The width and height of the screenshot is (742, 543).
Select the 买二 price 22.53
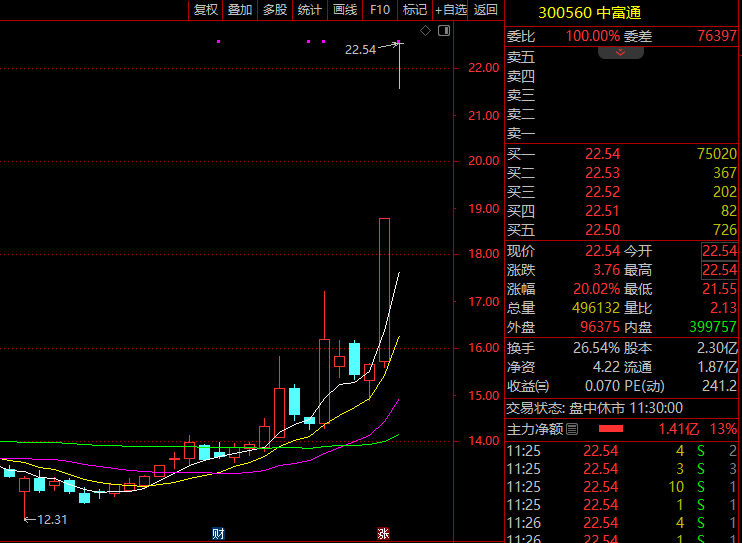[x=602, y=173]
